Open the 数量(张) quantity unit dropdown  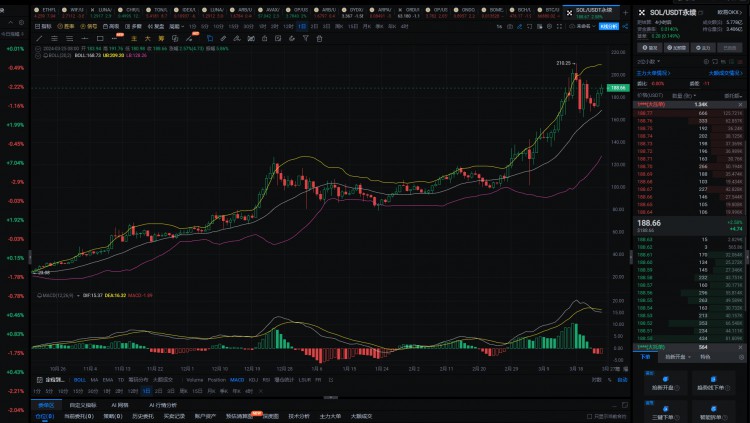click(x=684, y=96)
